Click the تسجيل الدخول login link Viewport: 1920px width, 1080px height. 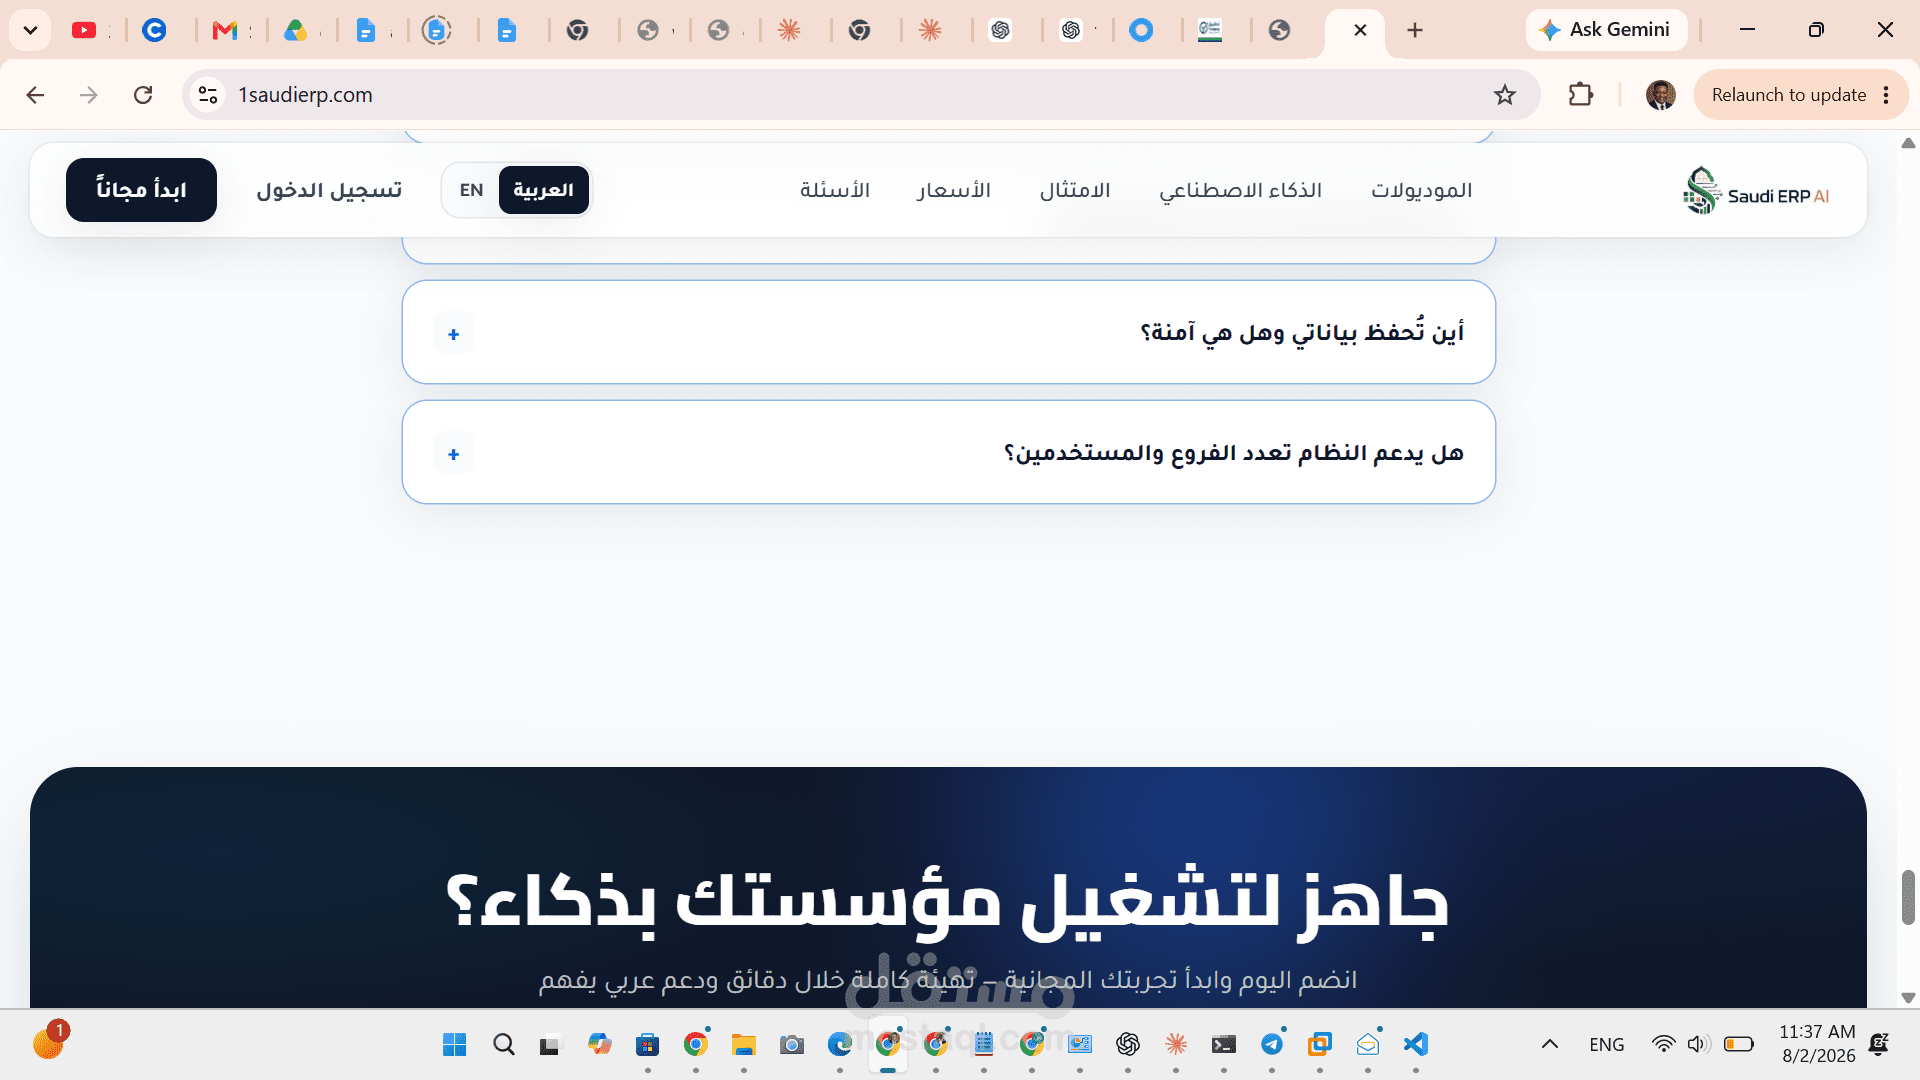point(329,190)
